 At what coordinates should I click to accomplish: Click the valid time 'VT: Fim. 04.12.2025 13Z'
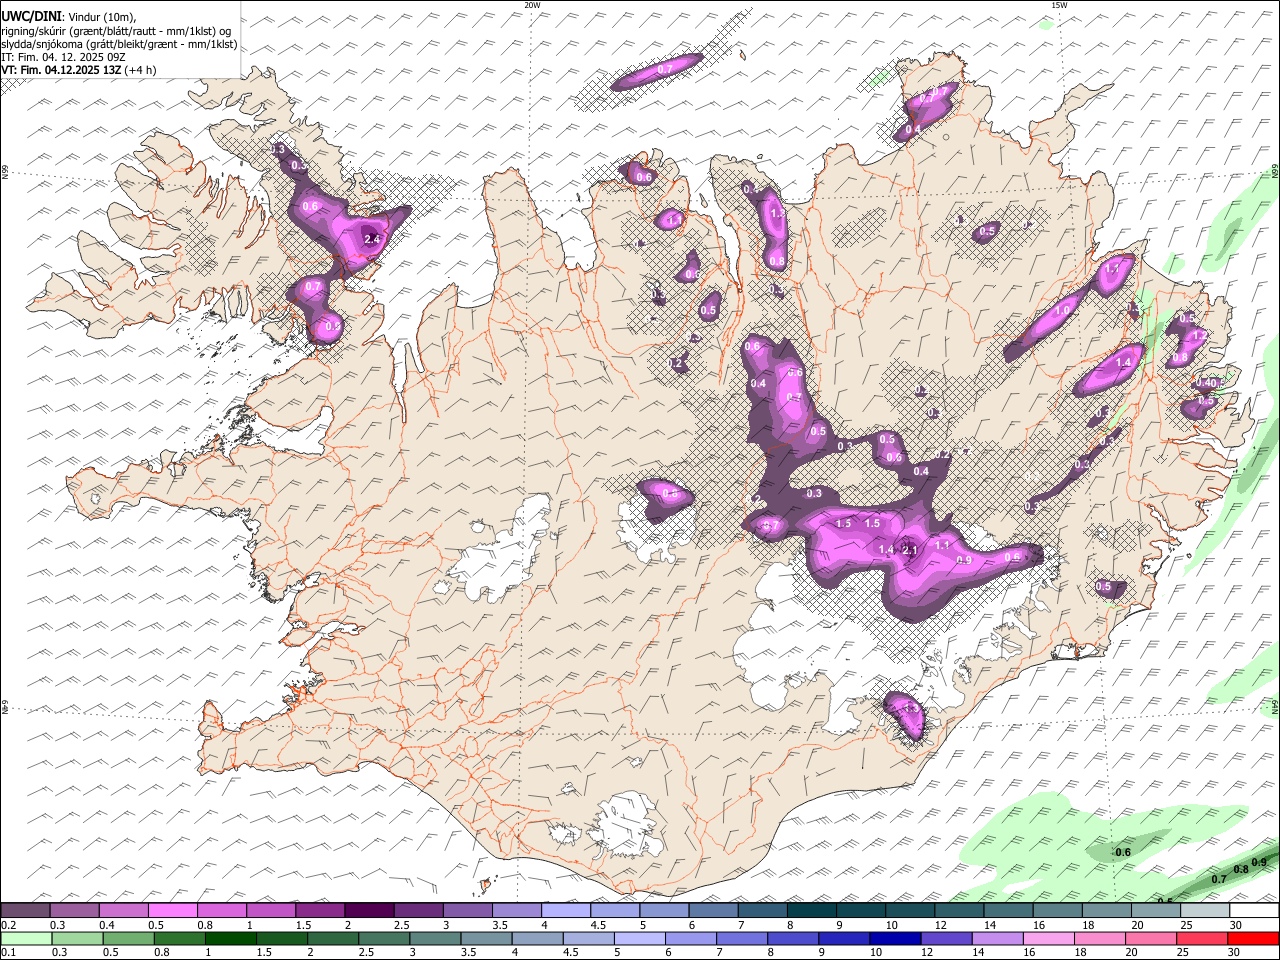pyautogui.click(x=62, y=70)
